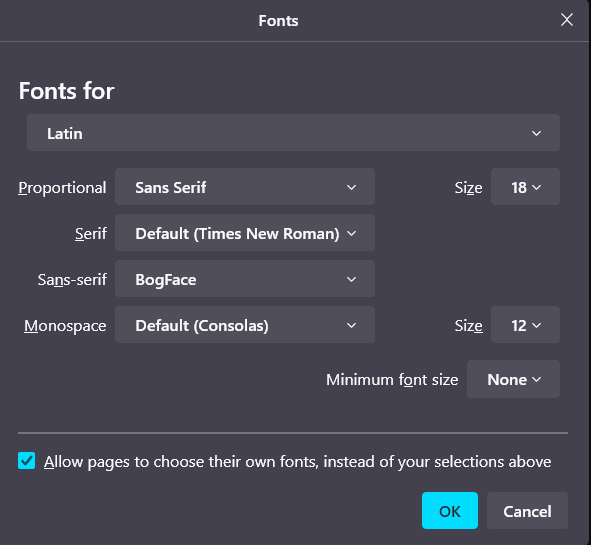Change the Monospace size 12 dropdown
This screenshot has width=591, height=545.
[x=525, y=325]
